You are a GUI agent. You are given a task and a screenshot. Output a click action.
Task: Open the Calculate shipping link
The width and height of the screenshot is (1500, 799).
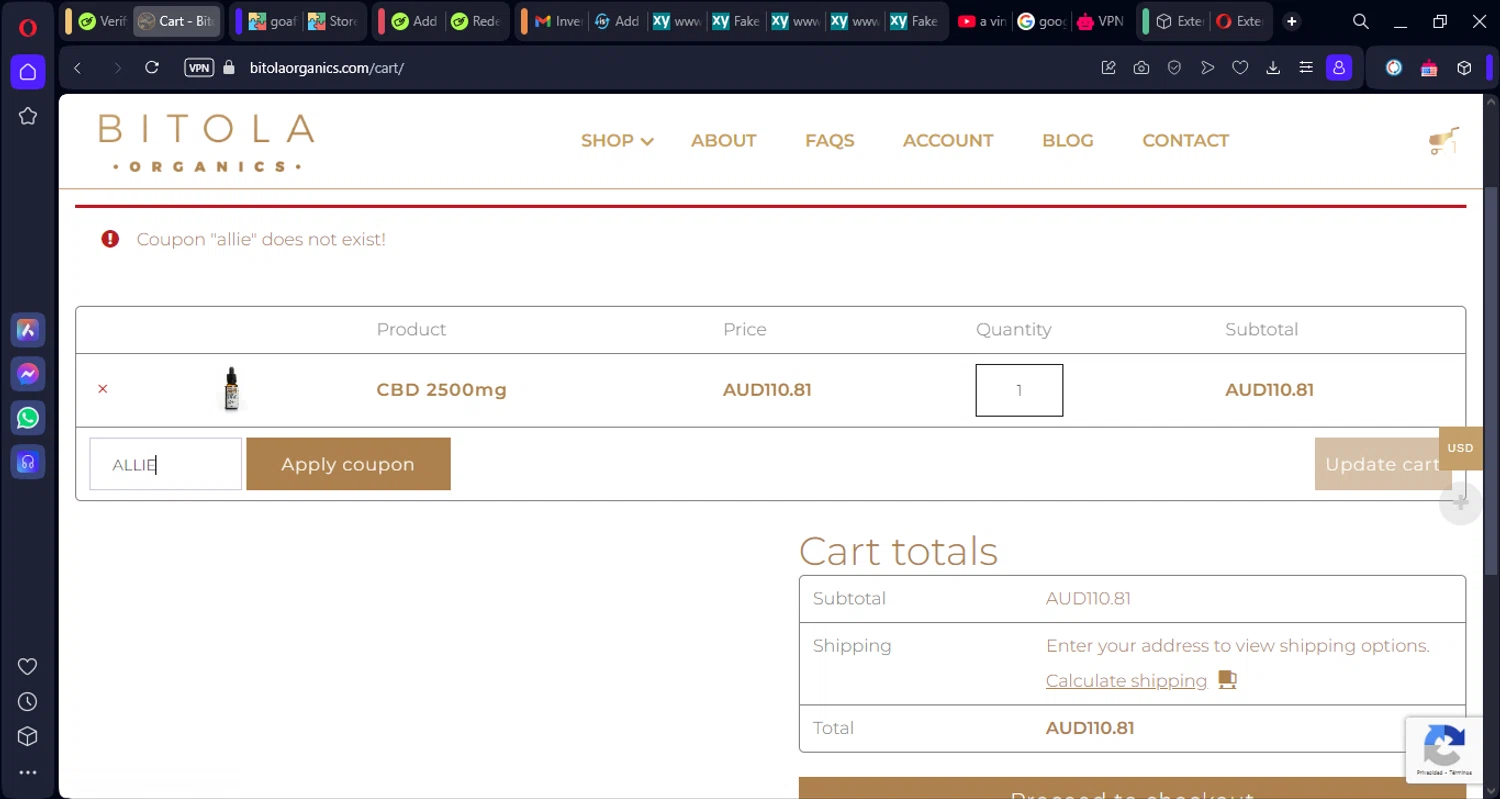click(1126, 680)
